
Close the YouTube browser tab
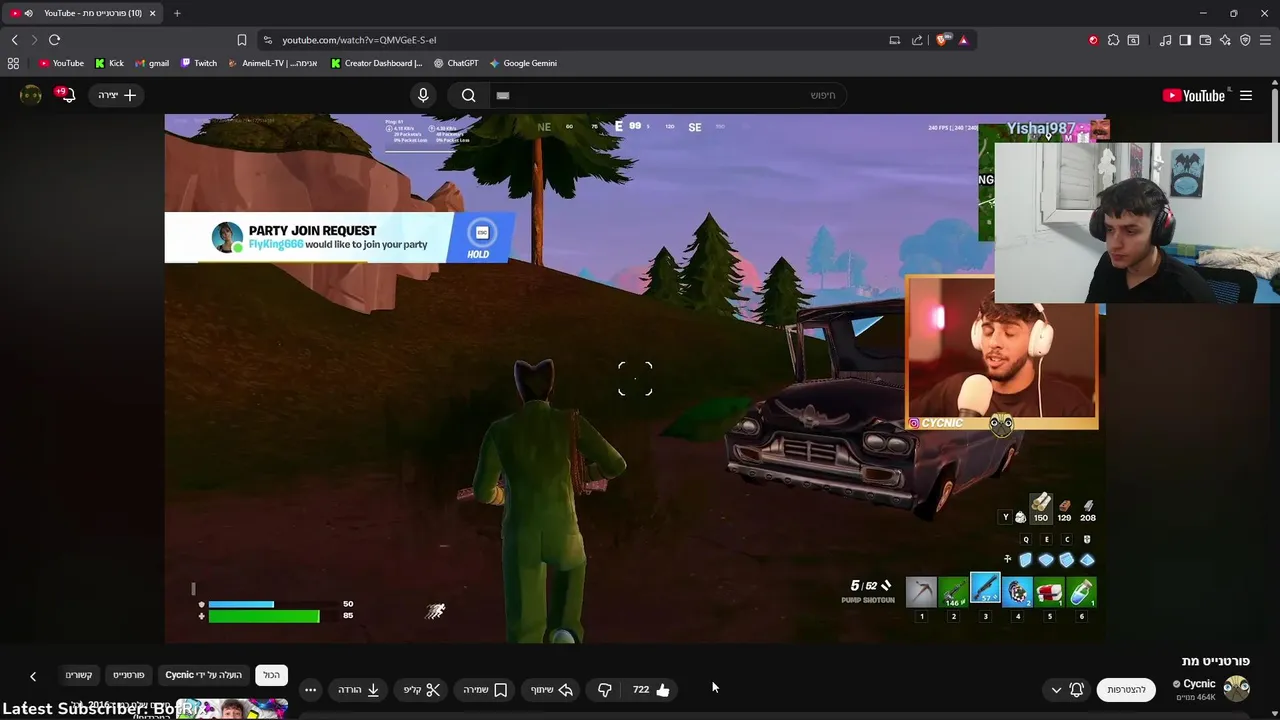tap(154, 13)
